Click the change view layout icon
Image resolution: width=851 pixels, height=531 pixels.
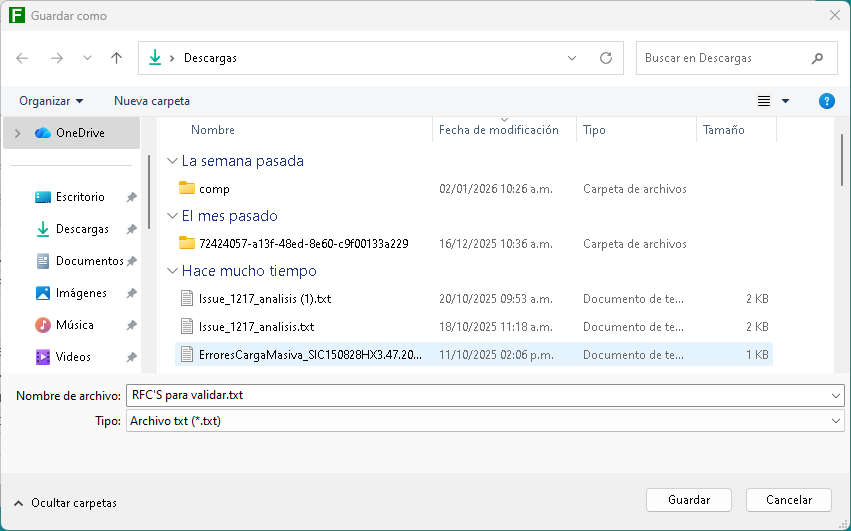[764, 101]
